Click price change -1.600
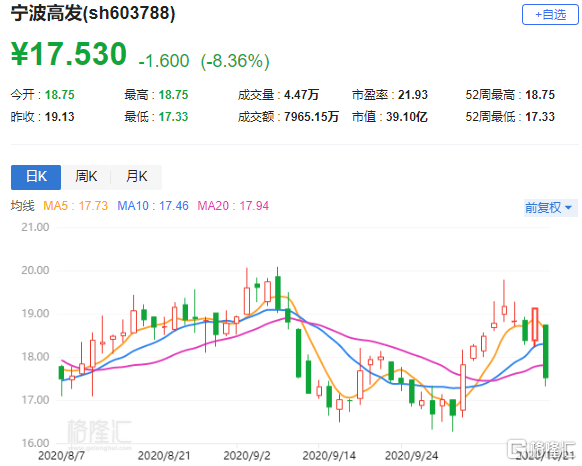Screen dimensions: 582x466 (x=164, y=61)
